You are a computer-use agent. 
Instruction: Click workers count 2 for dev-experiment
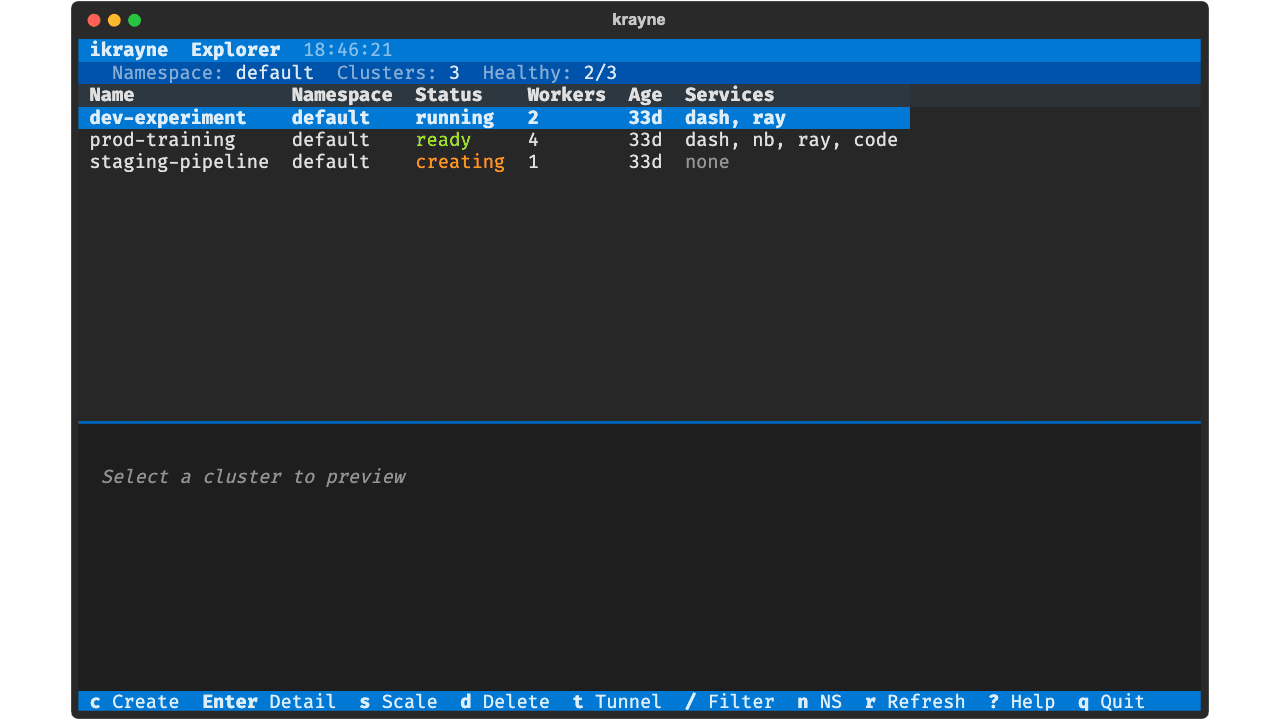533,118
